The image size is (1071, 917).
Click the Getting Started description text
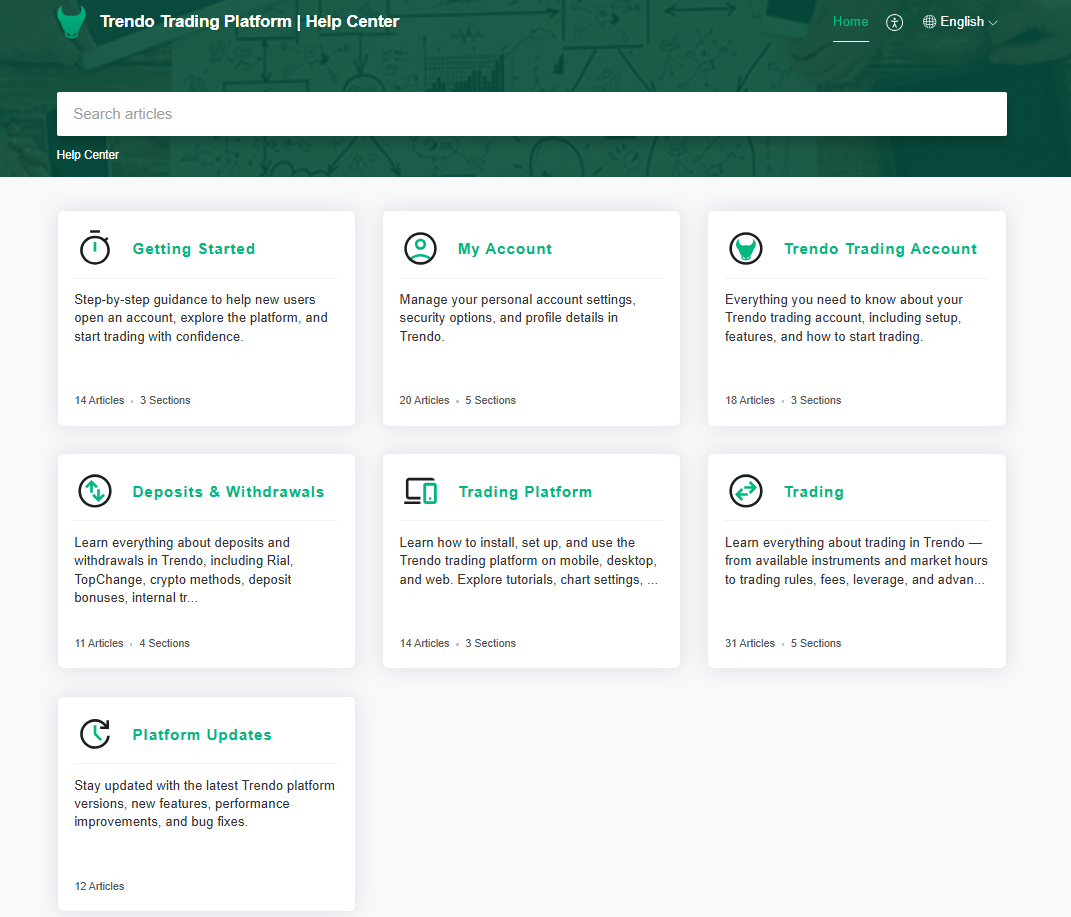coord(201,318)
